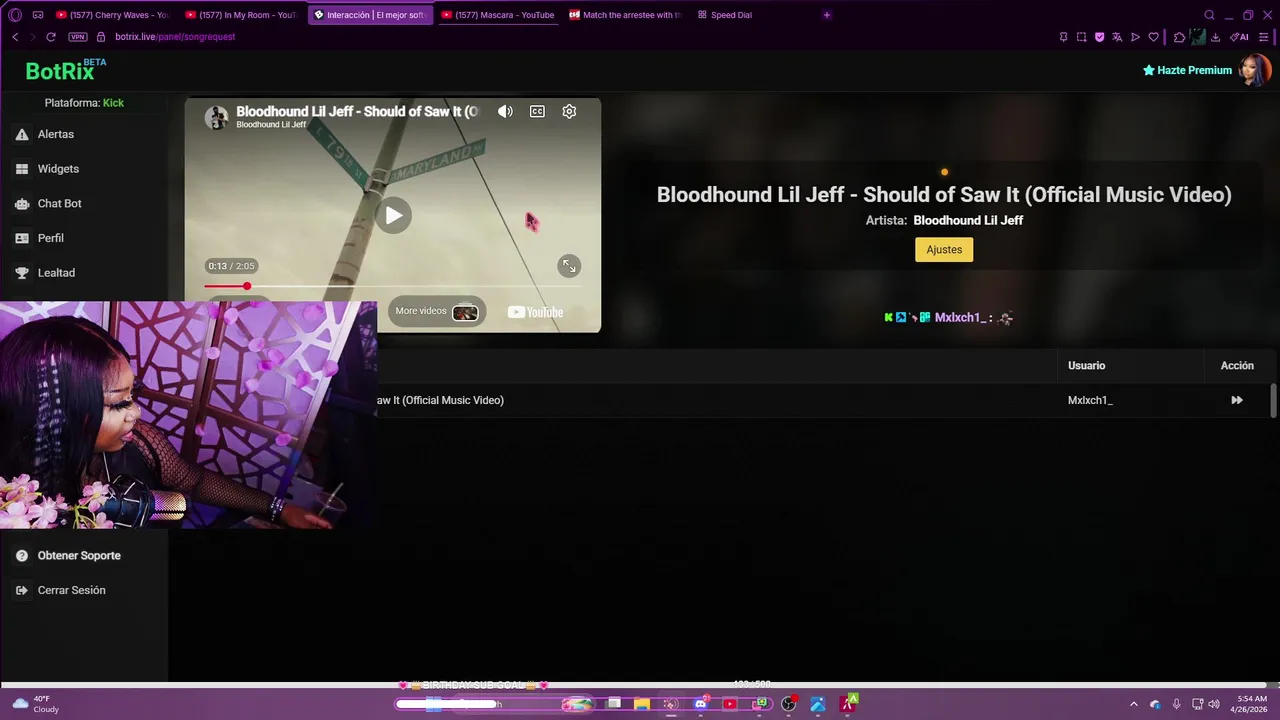Open the browser AI assistant button
This screenshot has width=1280, height=720.
pyautogui.click(x=1240, y=37)
